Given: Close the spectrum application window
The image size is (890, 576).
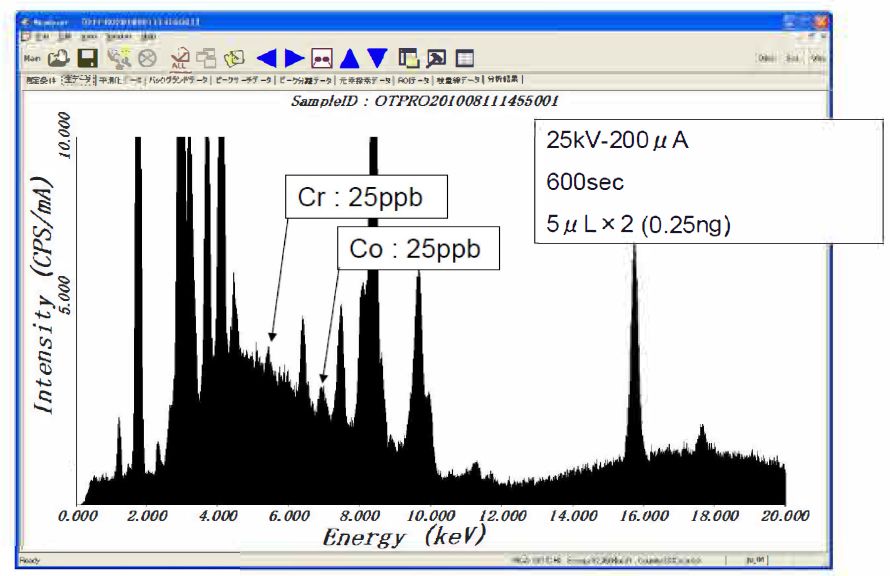Looking at the screenshot, I should [x=821, y=22].
